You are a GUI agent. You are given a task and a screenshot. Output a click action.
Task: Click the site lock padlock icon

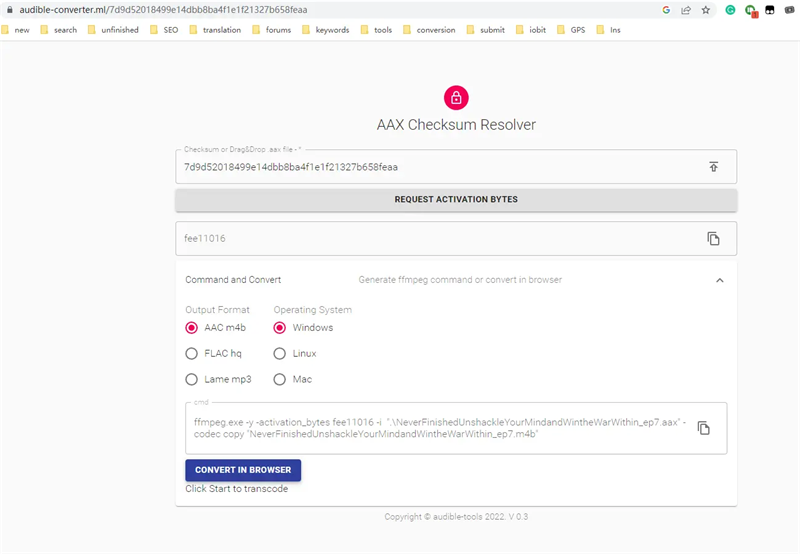pos(9,10)
